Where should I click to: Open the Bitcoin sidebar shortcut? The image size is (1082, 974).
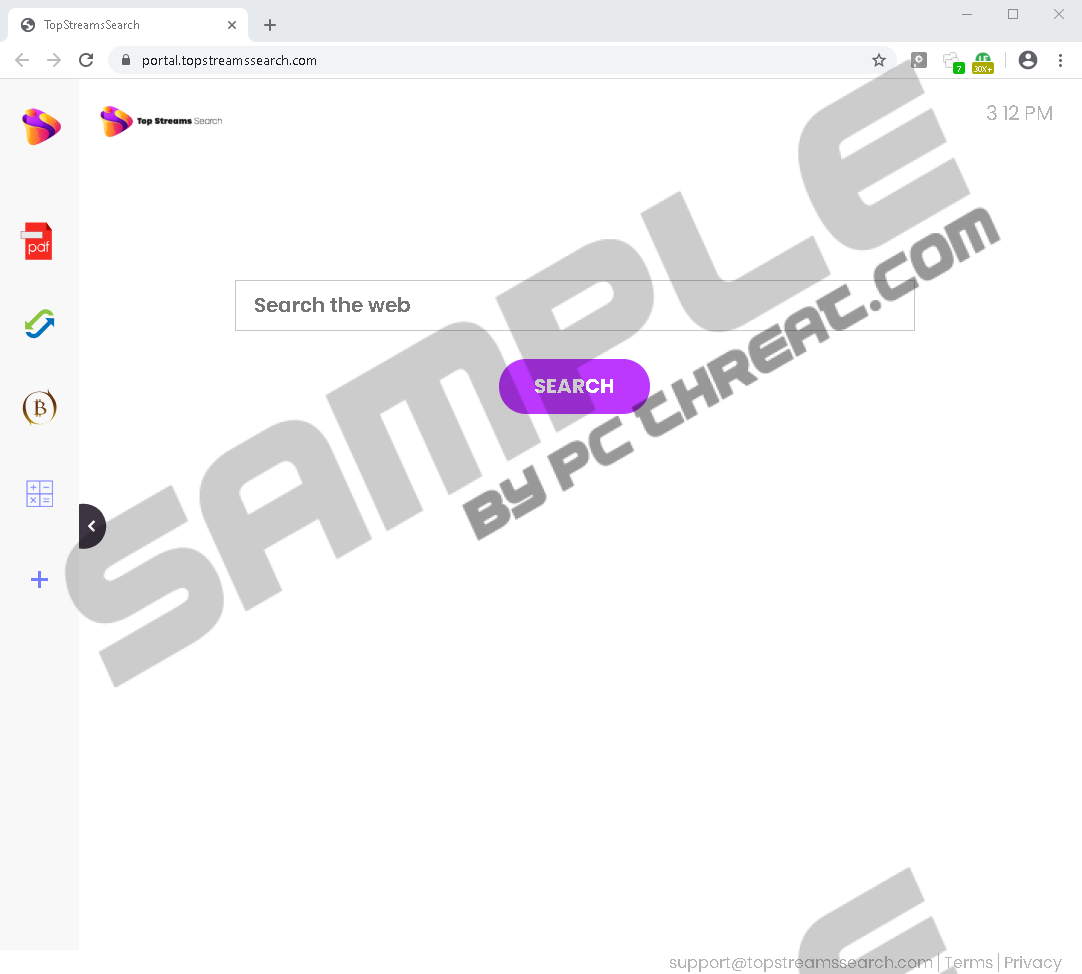coord(39,407)
